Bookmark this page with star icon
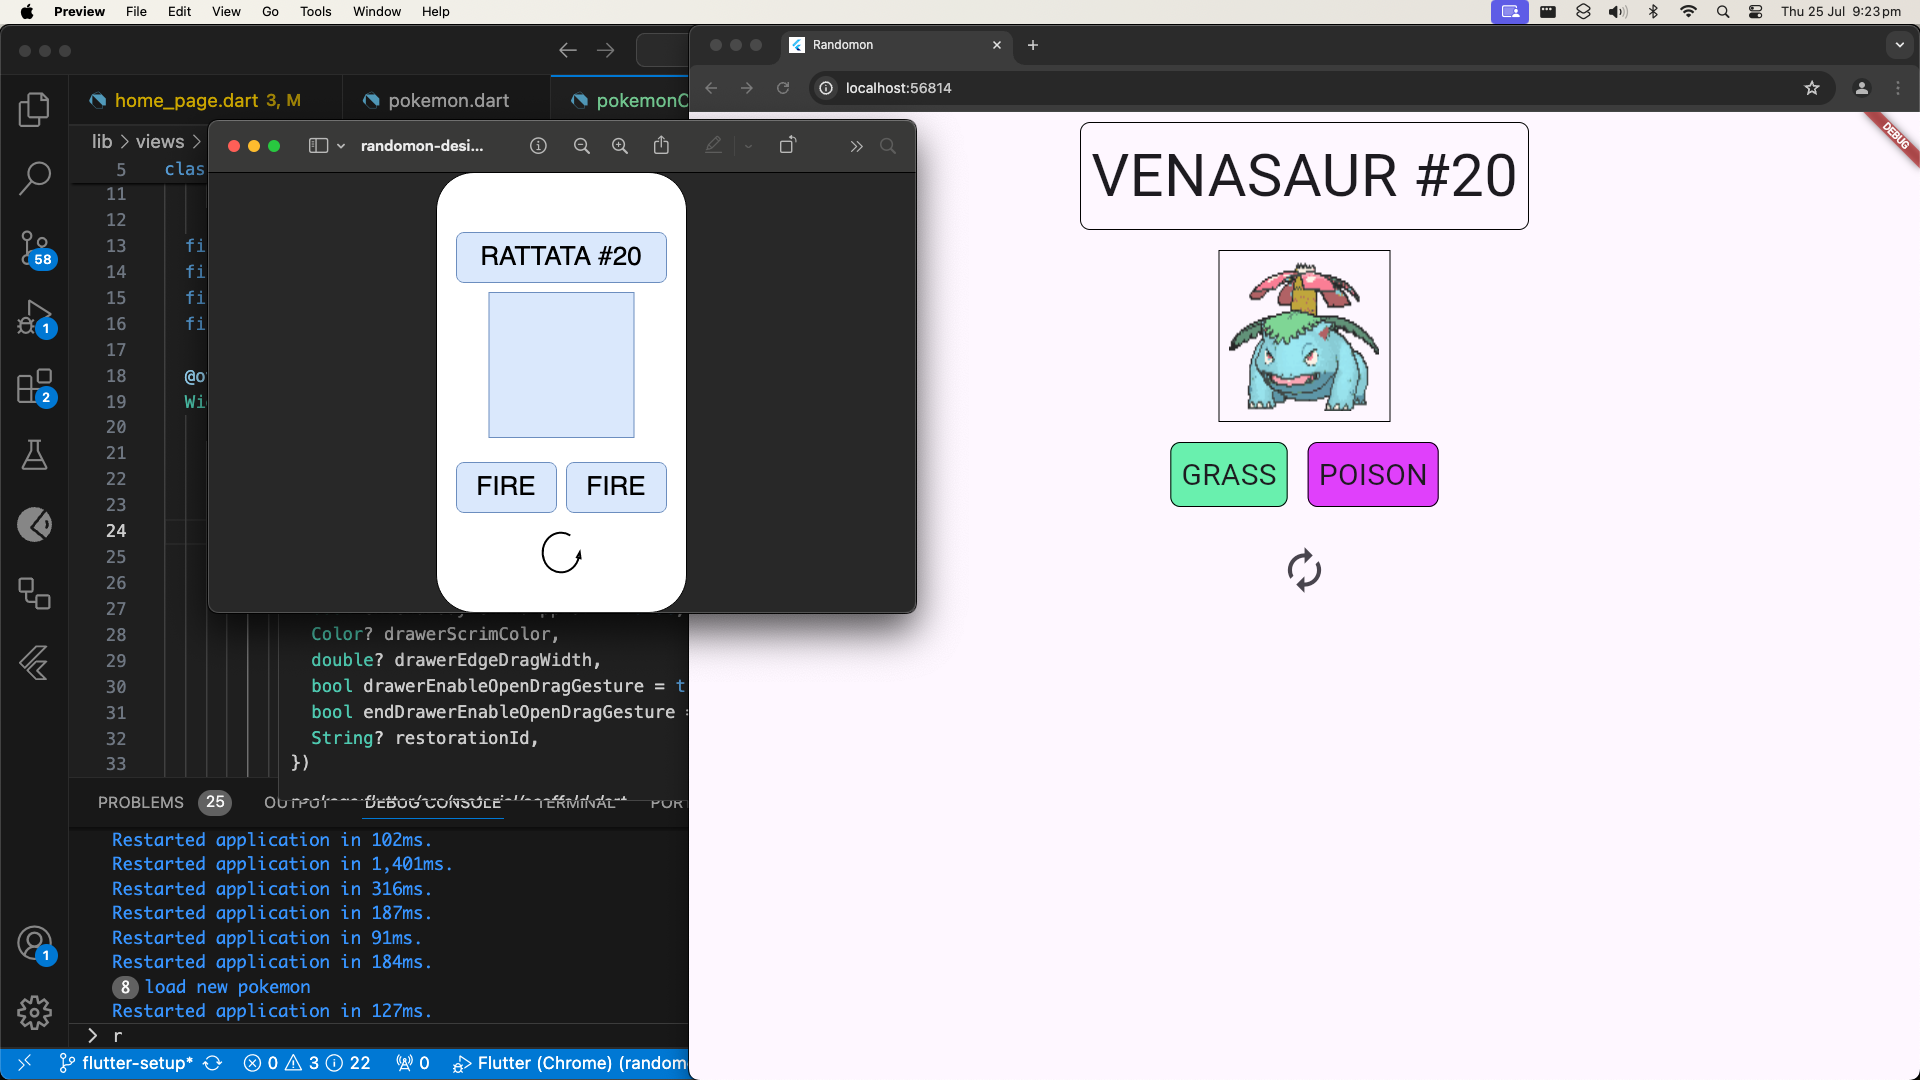The image size is (1920, 1080). 1812,88
